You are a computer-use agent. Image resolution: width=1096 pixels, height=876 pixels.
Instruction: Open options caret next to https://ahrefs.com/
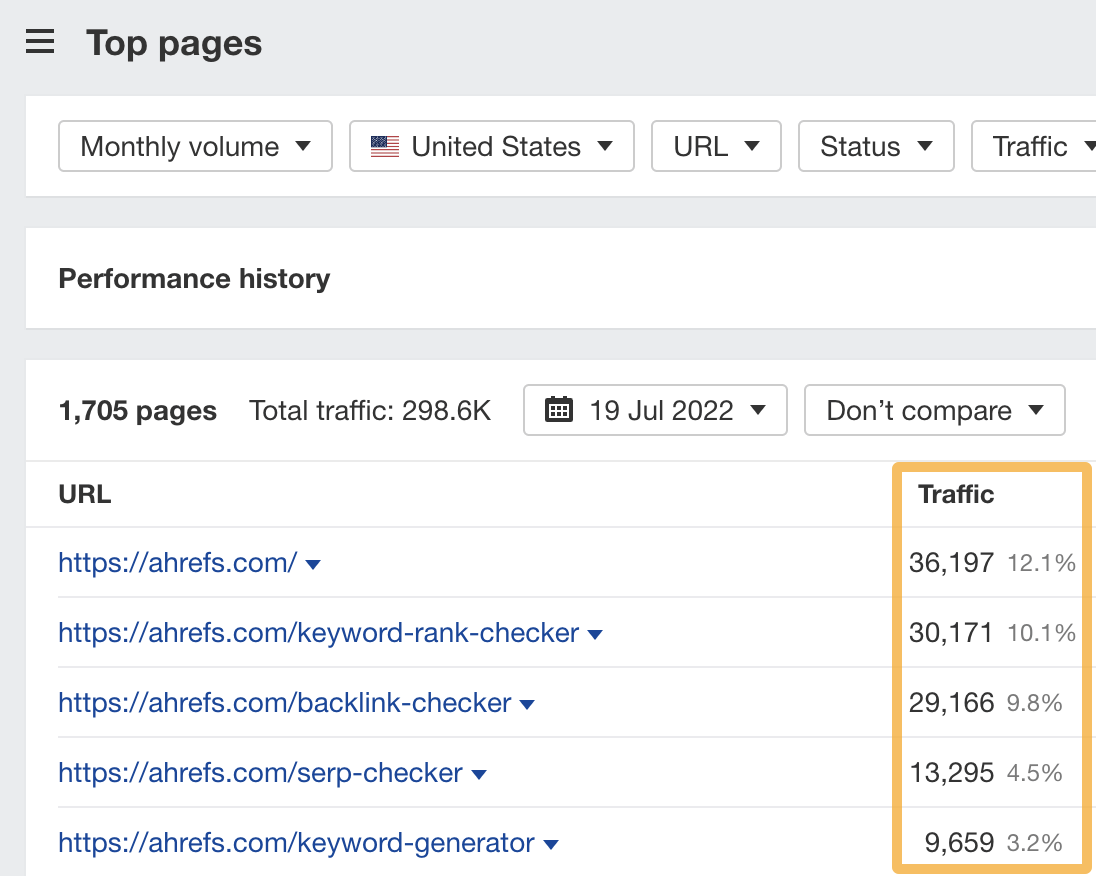click(x=312, y=563)
